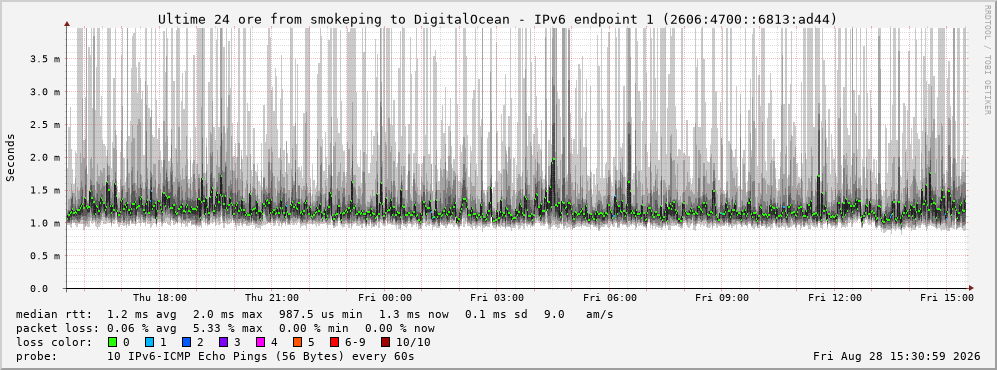Screen dimensions: 997x370
Task: Click the Fri 15:00 time axis label
Action: (x=947, y=298)
